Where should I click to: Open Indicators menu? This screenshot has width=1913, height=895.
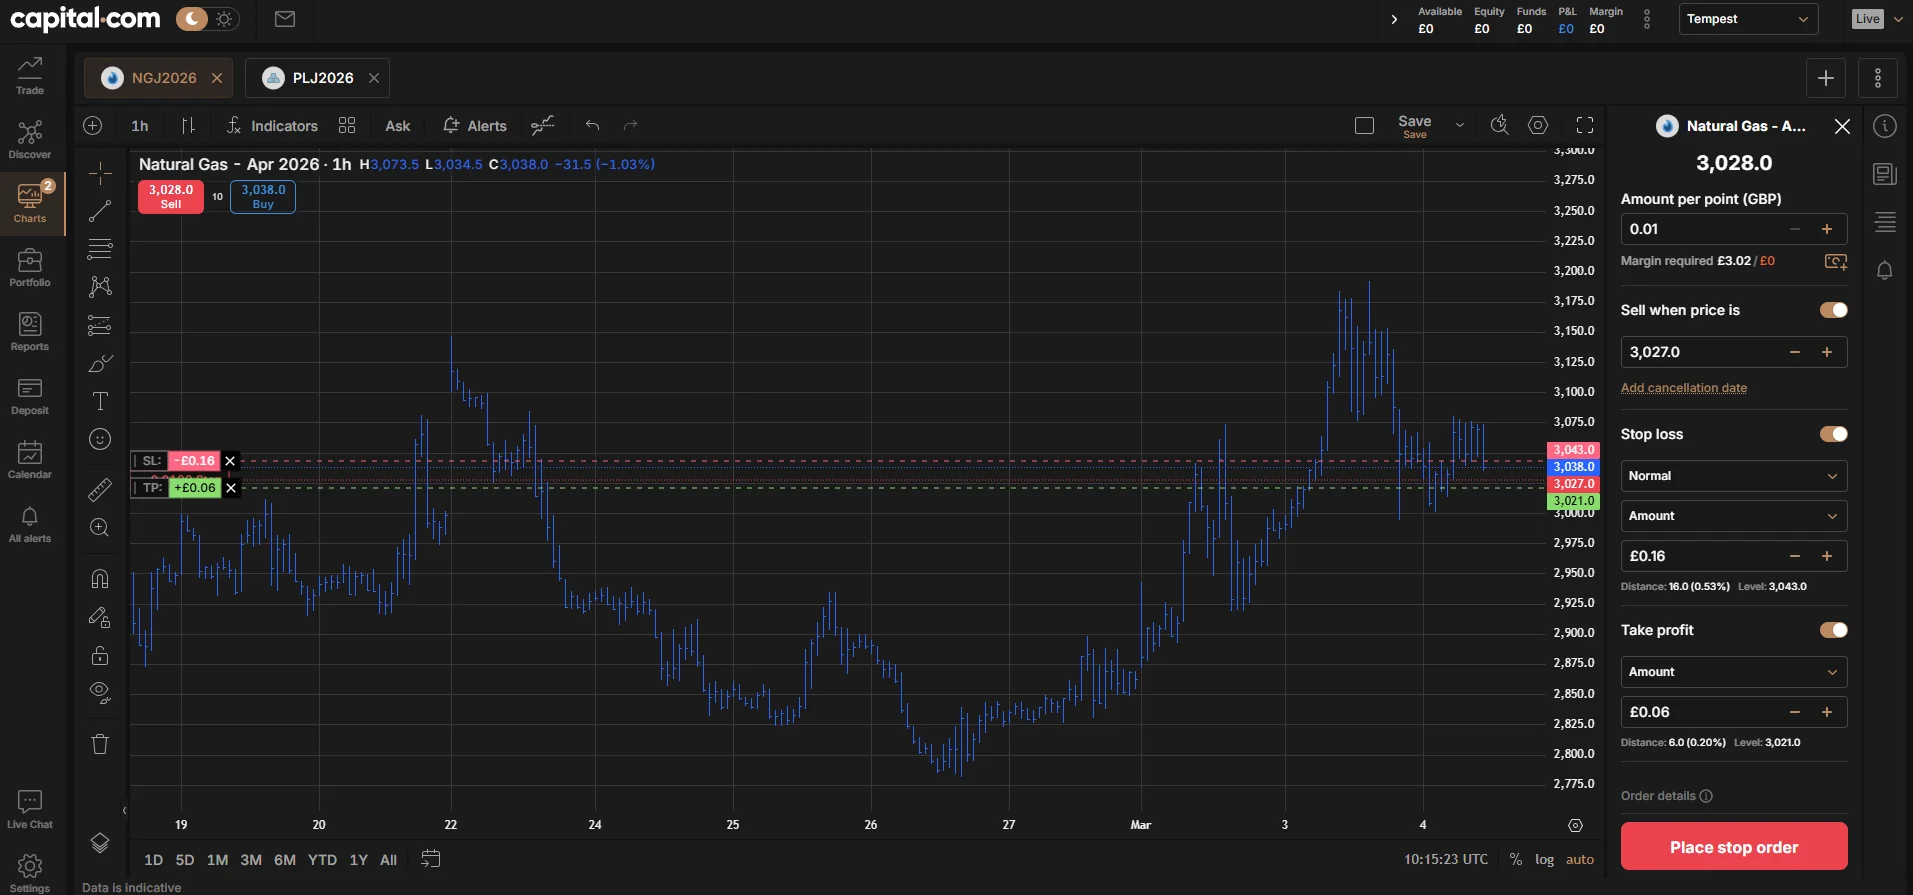[272, 125]
